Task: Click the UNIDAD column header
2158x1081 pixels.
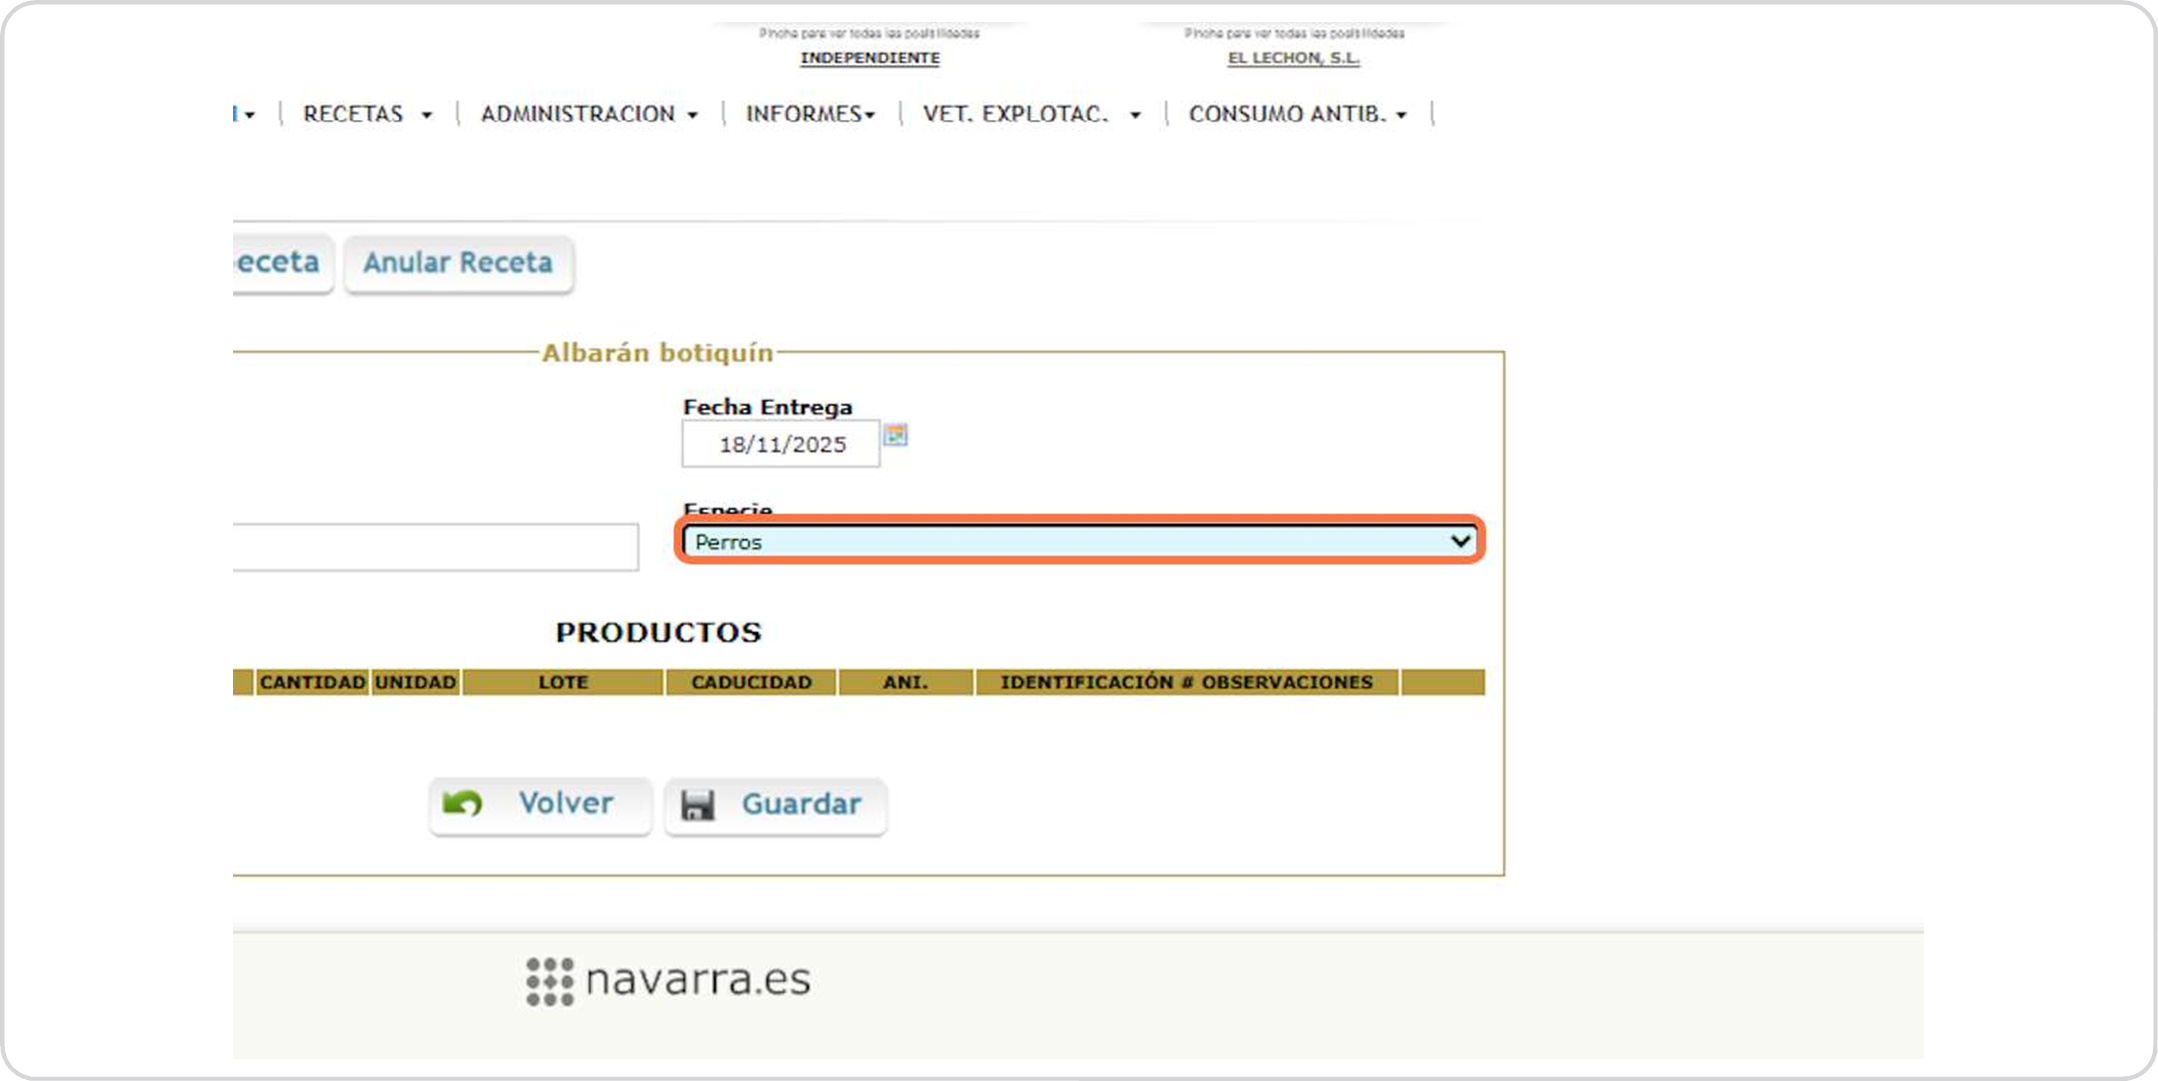Action: pos(415,682)
